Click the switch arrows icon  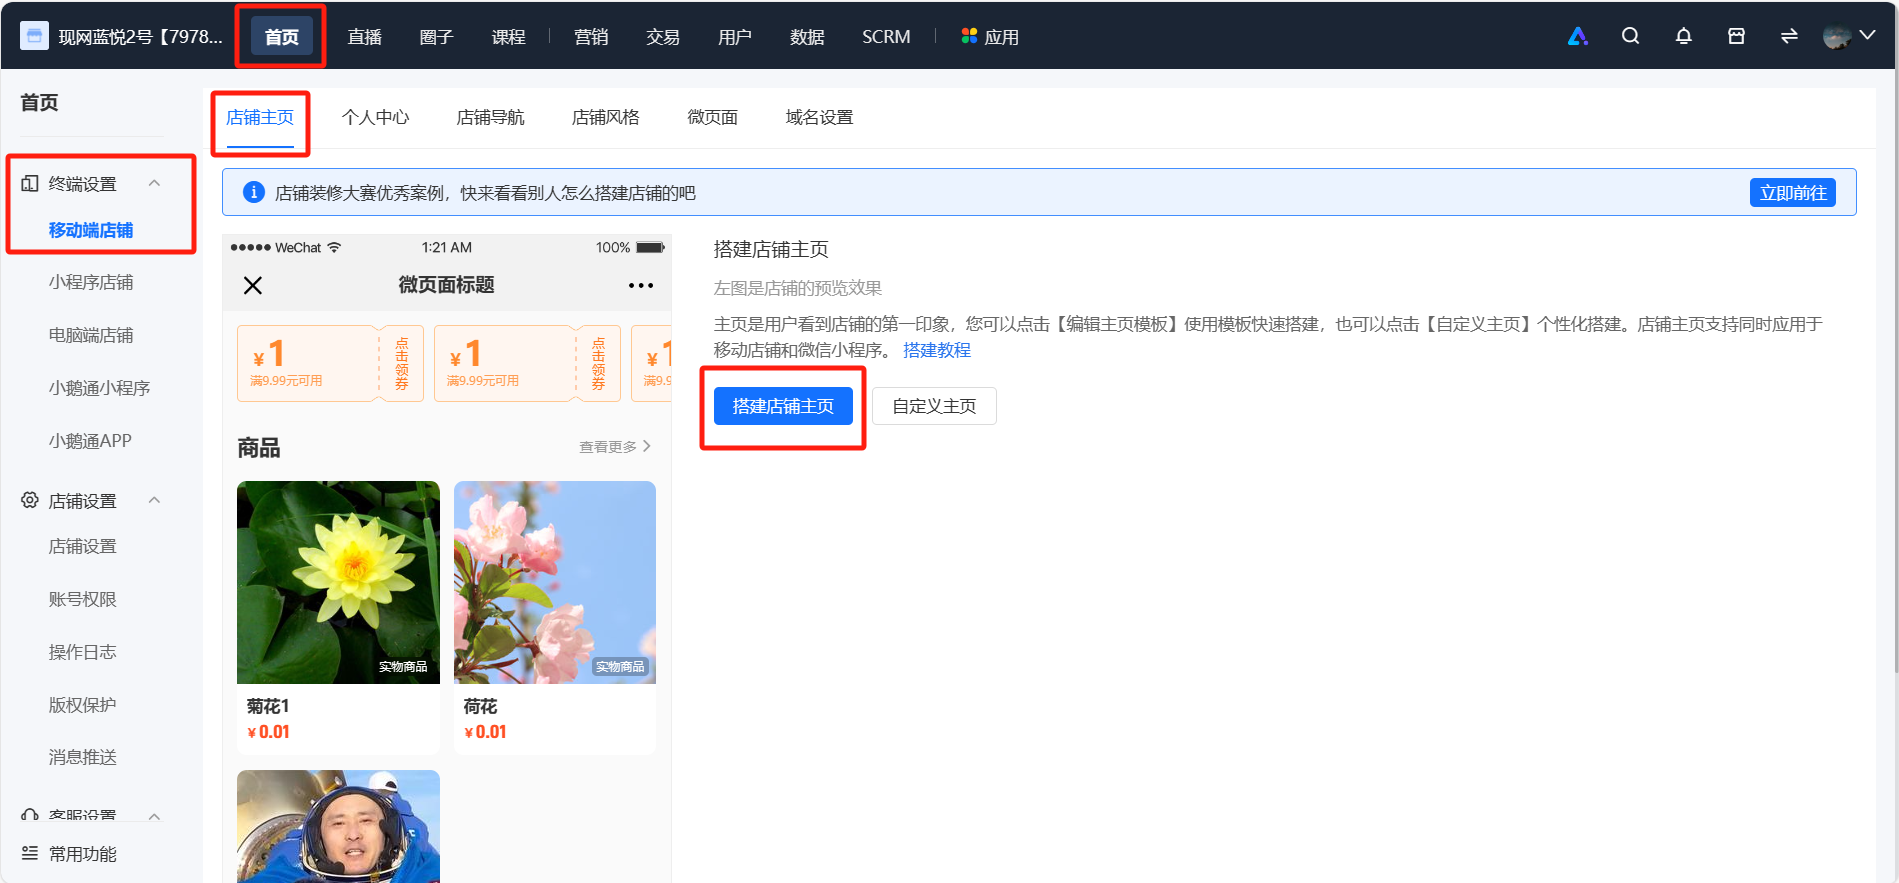[x=1789, y=36]
